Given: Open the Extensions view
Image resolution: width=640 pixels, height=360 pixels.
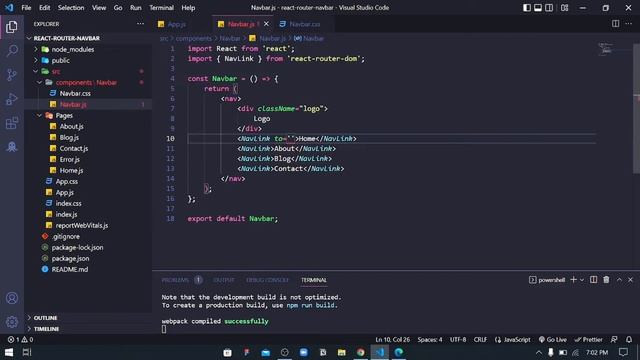Looking at the screenshot, I should pos(12,123).
